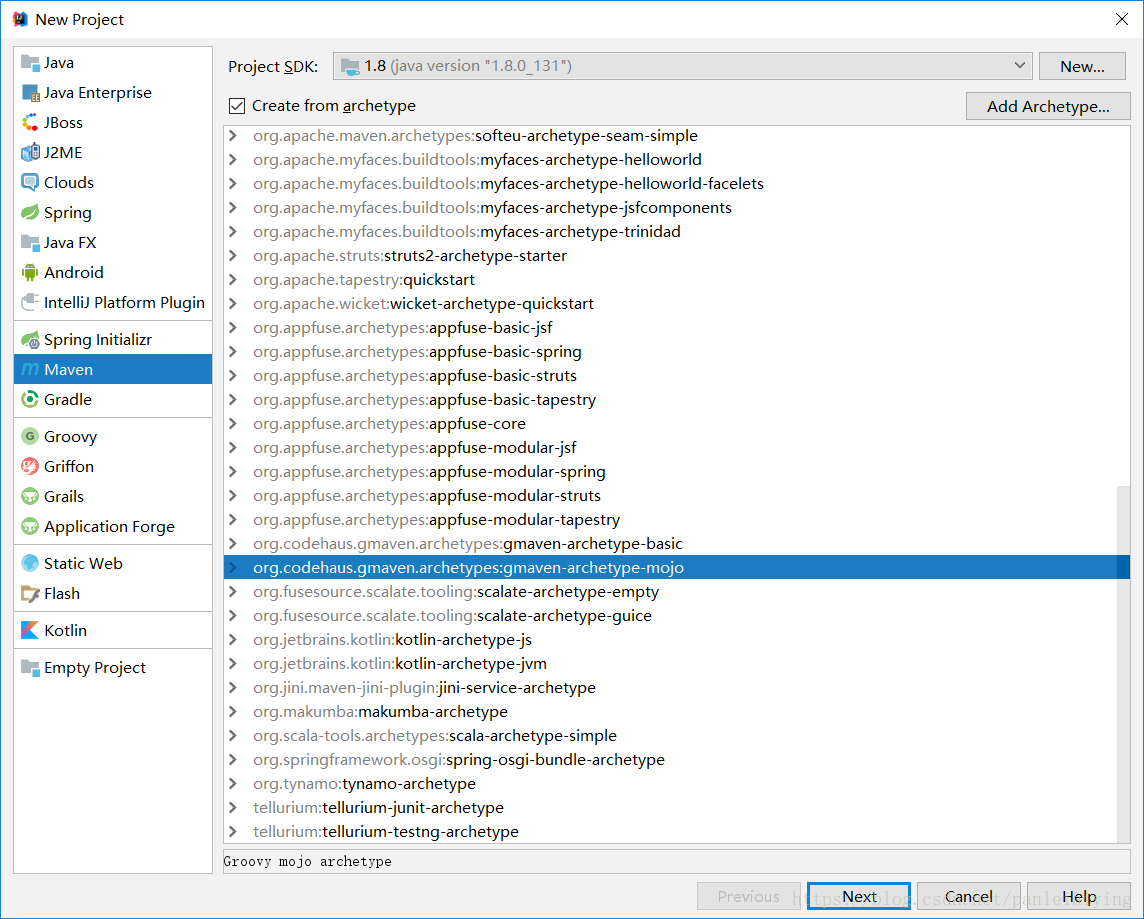Click the Java FX icon
Viewport: 1144px width, 919px height.
tap(30, 242)
